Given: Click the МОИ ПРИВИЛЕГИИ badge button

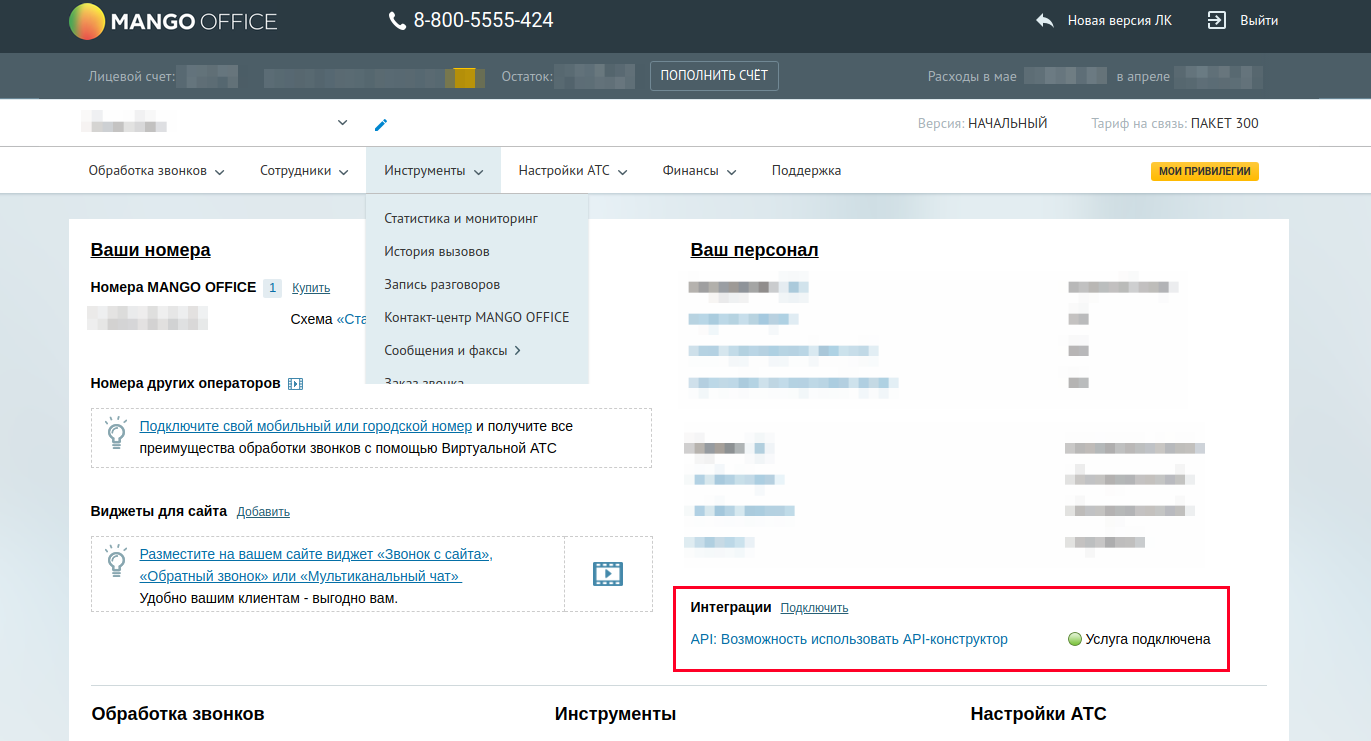Looking at the screenshot, I should (x=1204, y=171).
